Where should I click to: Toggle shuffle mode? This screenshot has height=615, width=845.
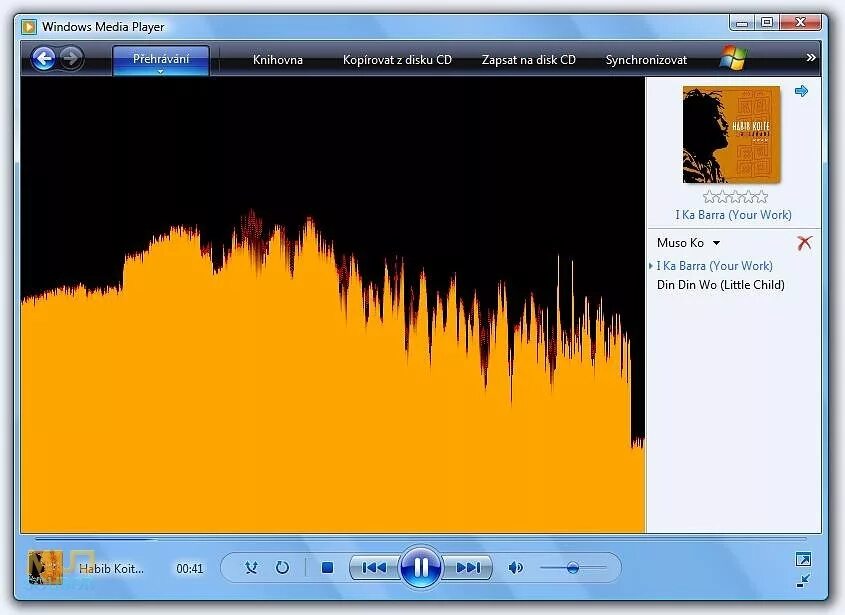point(251,568)
